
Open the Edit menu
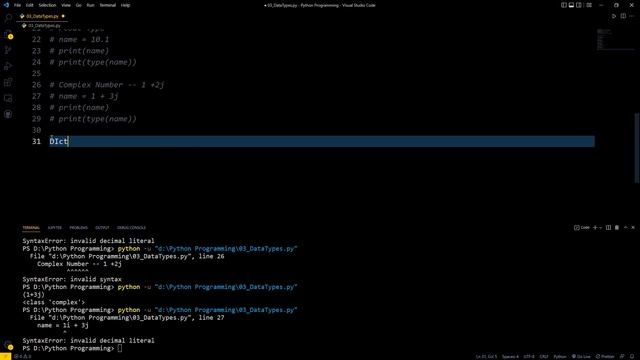[29, 5]
